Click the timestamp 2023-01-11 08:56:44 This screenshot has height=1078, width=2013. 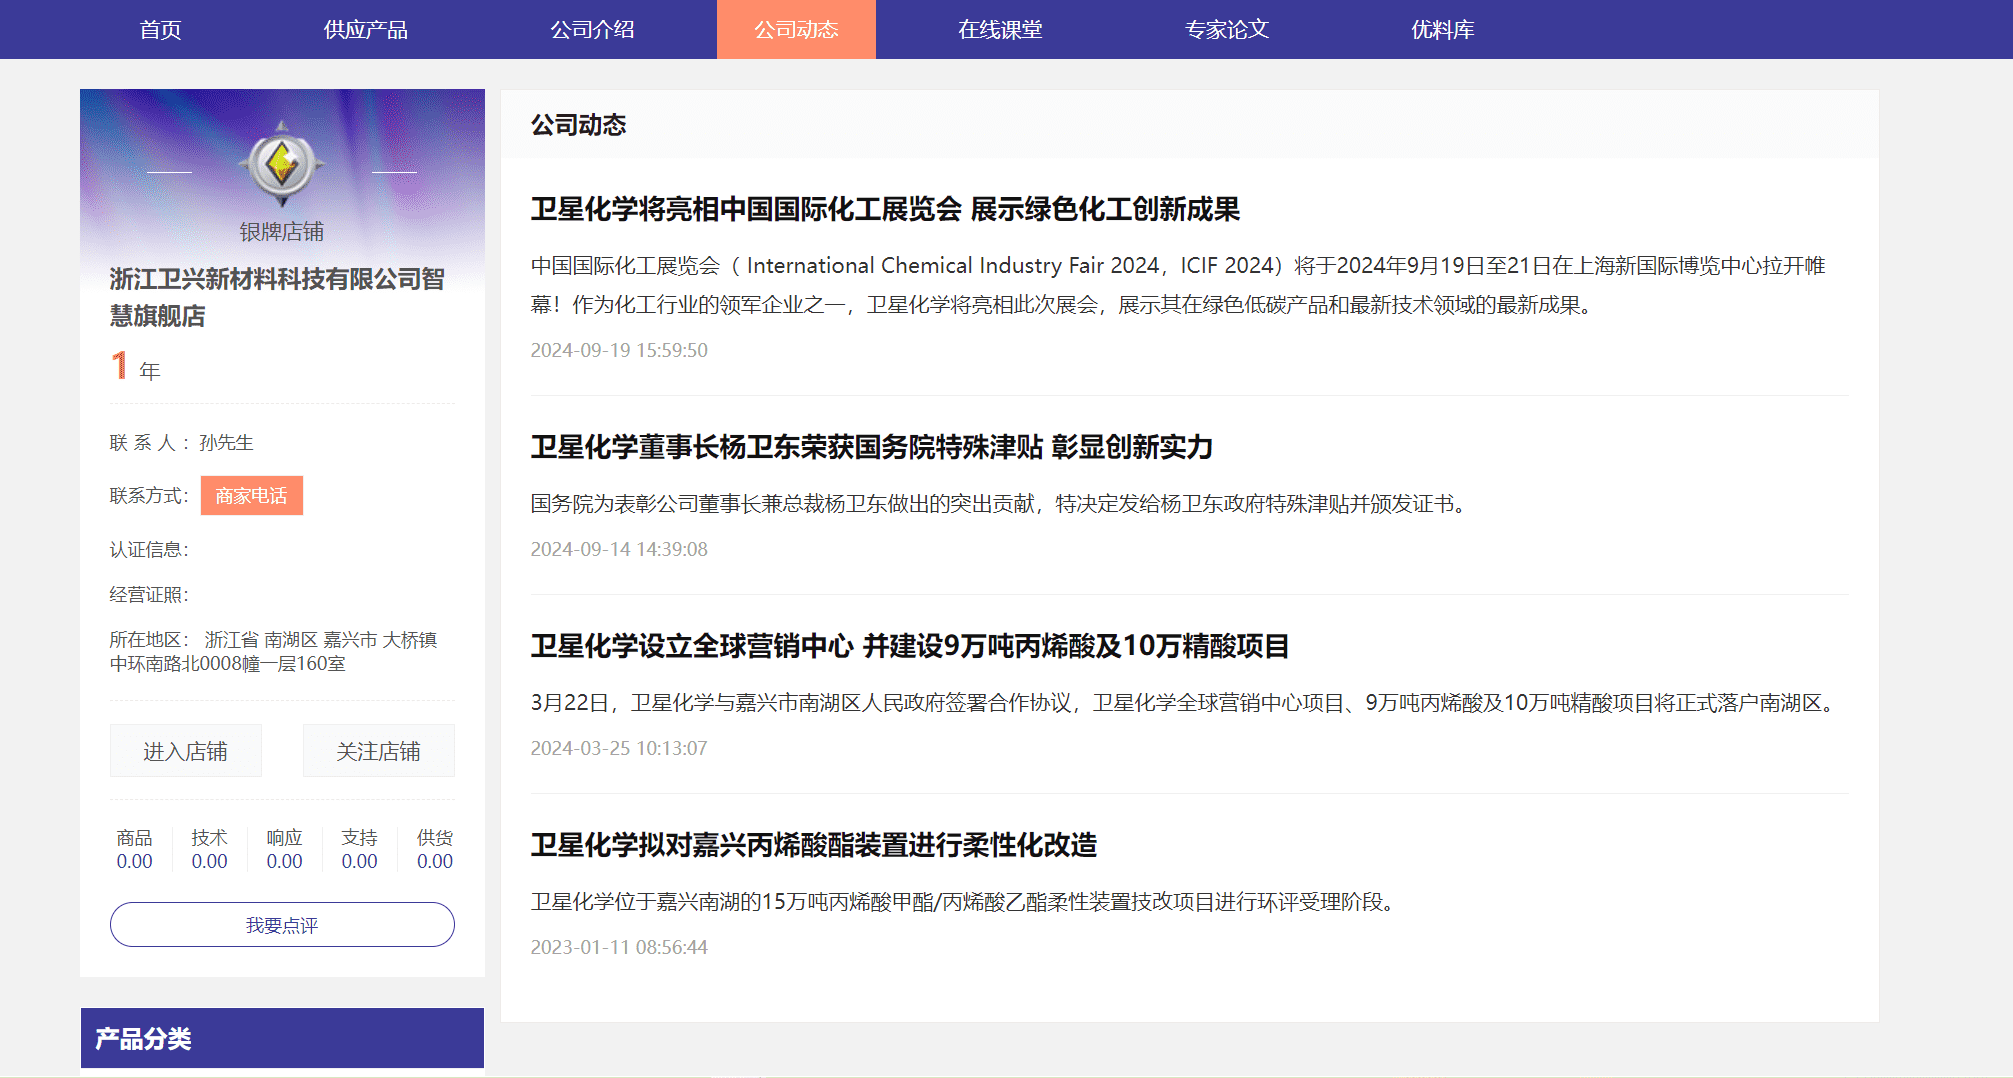pyautogui.click(x=619, y=947)
